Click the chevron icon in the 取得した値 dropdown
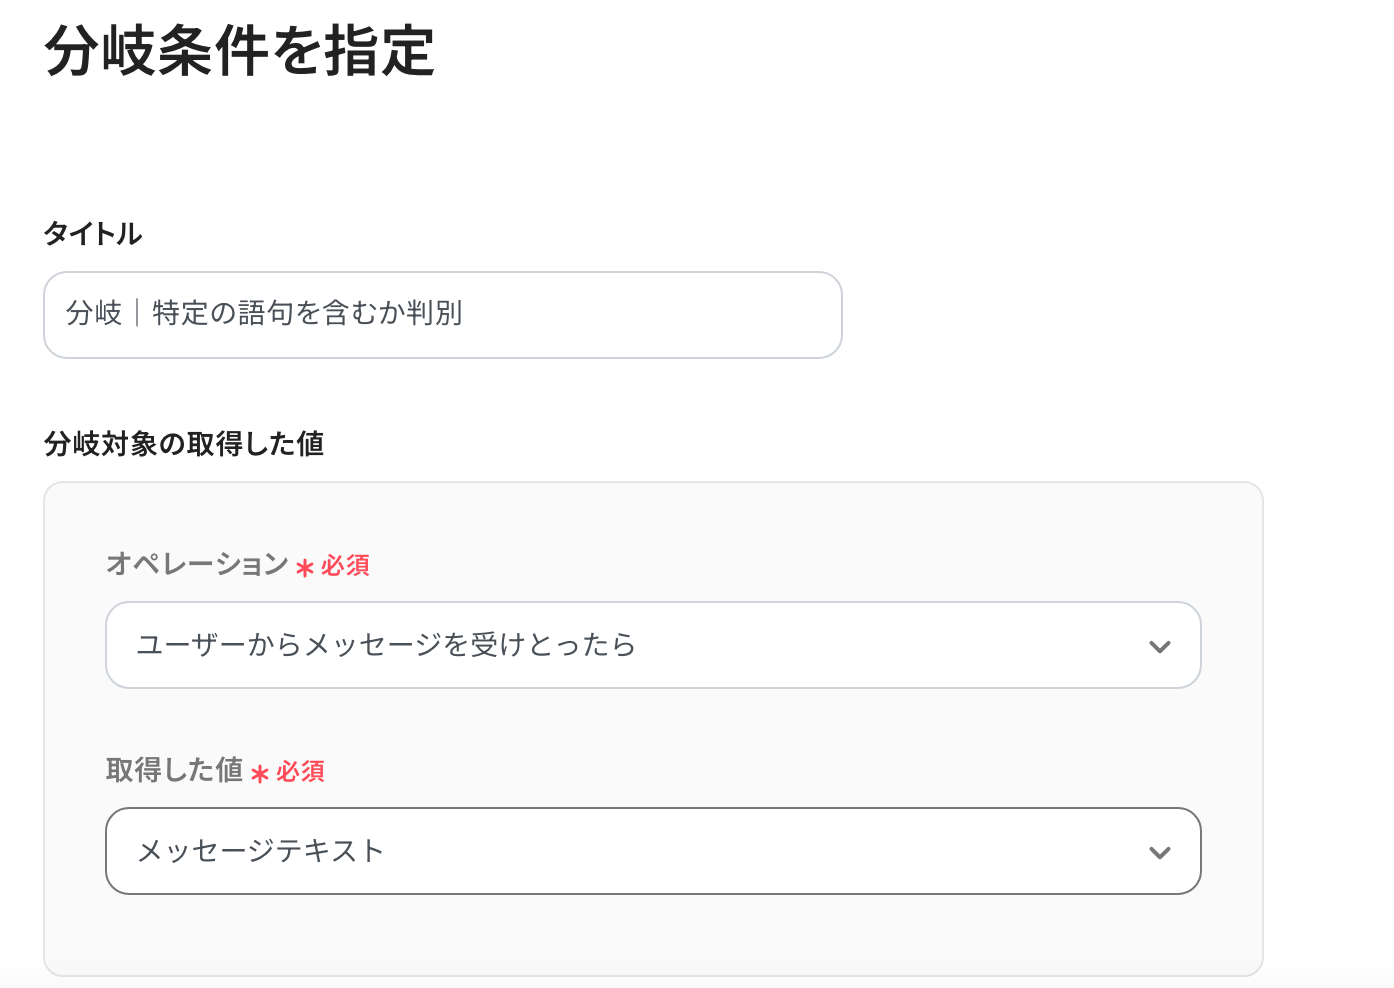Viewport: 1394px width, 988px height. pyautogui.click(x=1159, y=853)
